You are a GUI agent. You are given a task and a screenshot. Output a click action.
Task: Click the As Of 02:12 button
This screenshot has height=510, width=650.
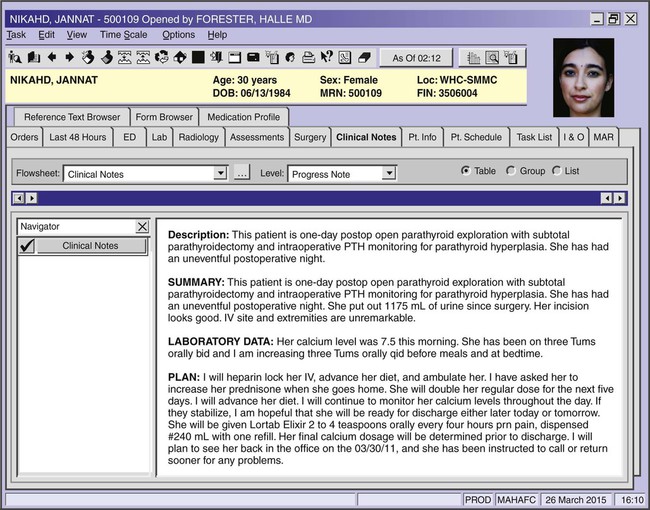tap(416, 58)
